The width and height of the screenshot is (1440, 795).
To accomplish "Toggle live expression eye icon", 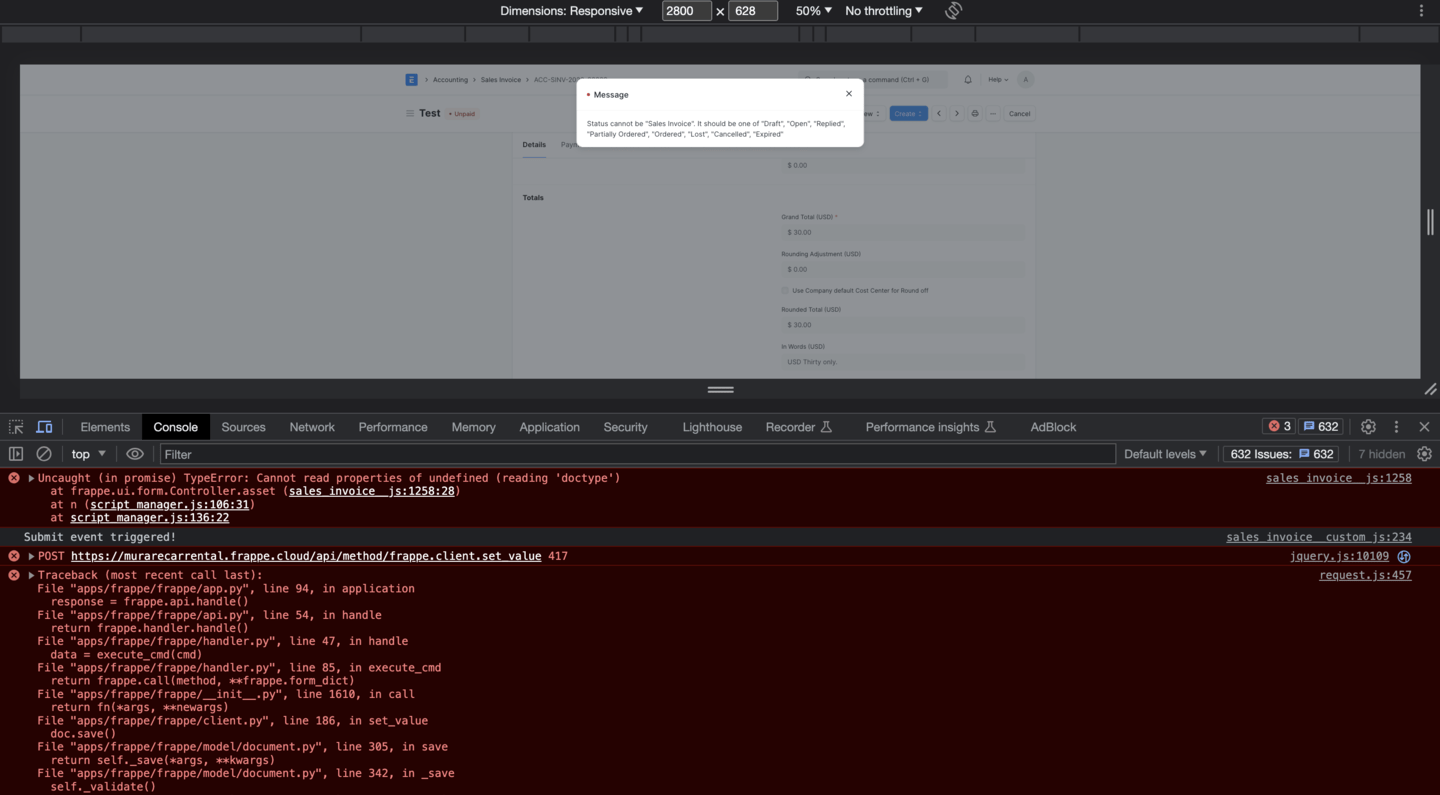I will (x=135, y=454).
